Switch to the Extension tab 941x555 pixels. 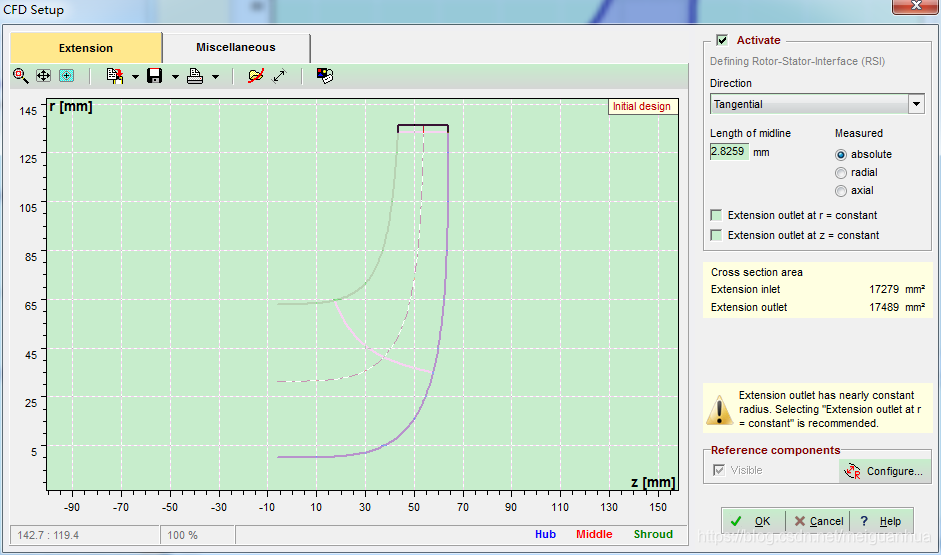click(x=86, y=48)
